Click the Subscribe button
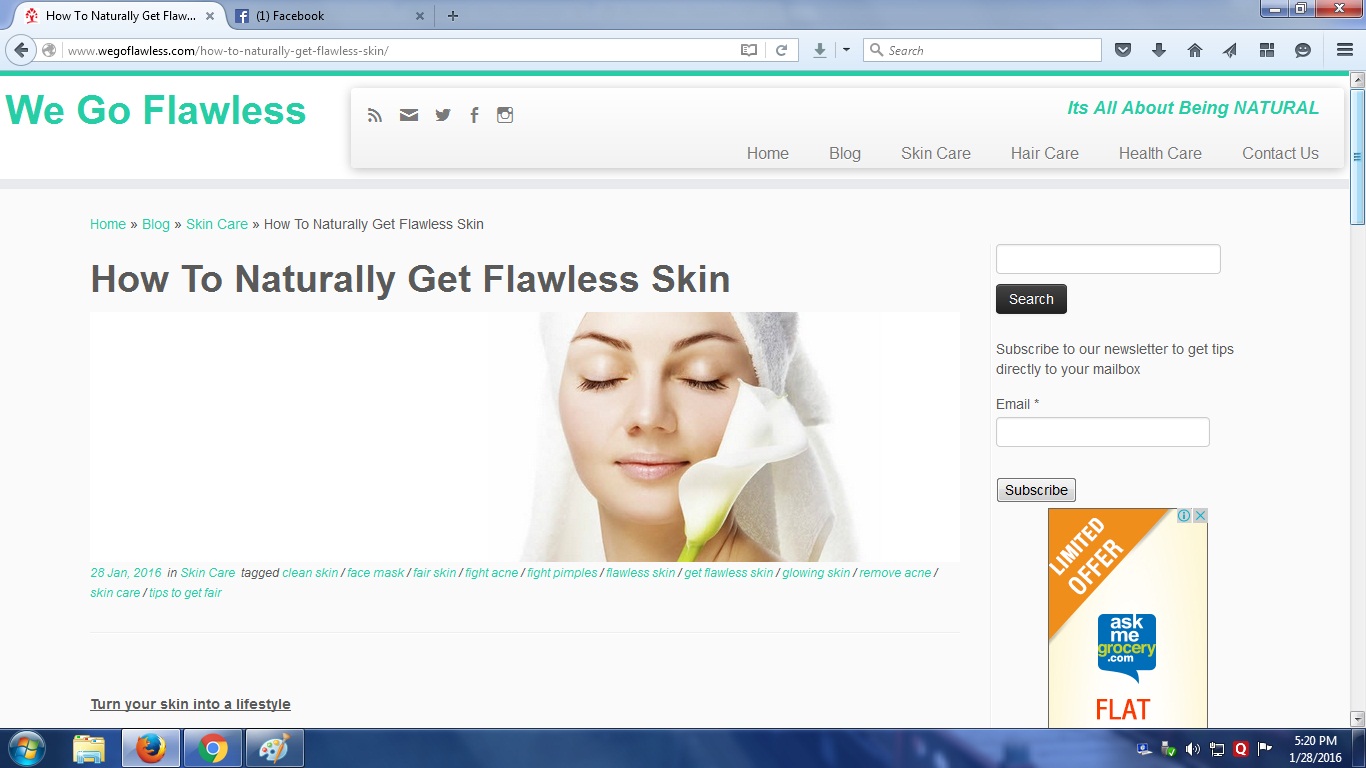The height and width of the screenshot is (768, 1366). [x=1036, y=490]
